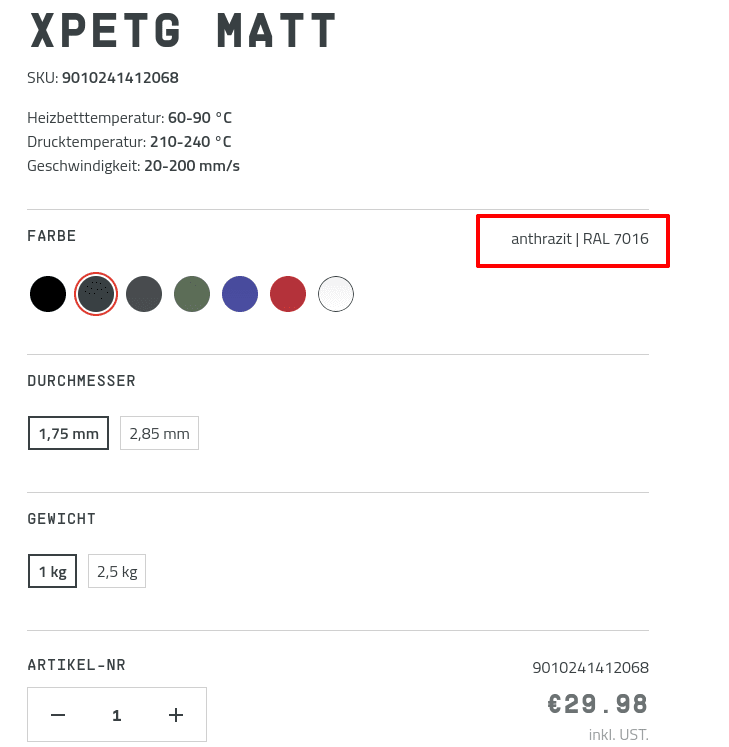
Task: Click the anthrazit RAL 7016 color label
Action: point(579,239)
